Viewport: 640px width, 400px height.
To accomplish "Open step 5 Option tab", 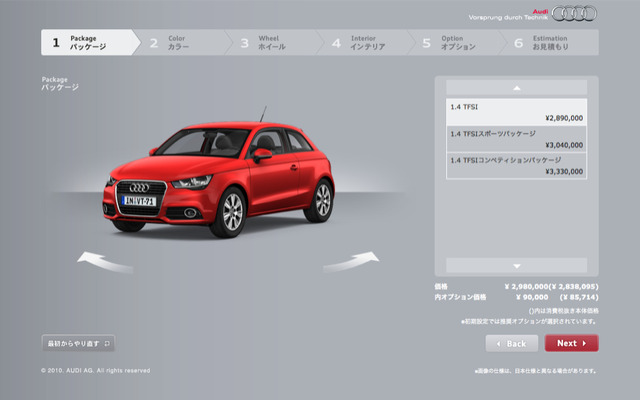I will click(457, 42).
